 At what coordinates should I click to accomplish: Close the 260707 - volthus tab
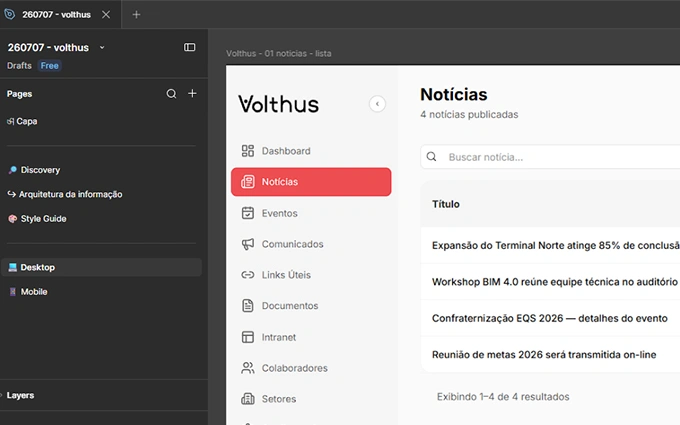(106, 15)
